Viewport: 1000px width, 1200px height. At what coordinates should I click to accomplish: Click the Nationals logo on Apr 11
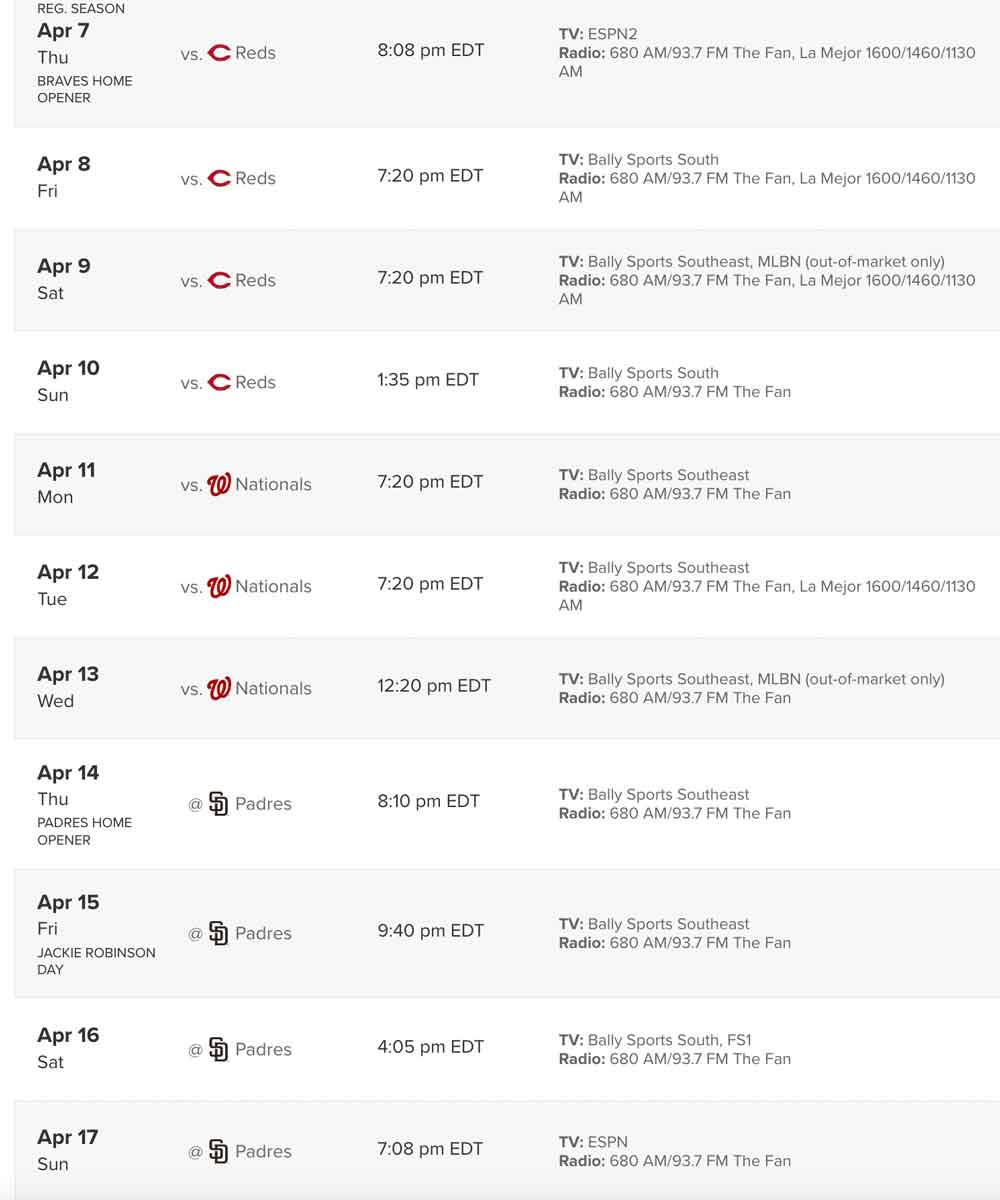pos(219,485)
